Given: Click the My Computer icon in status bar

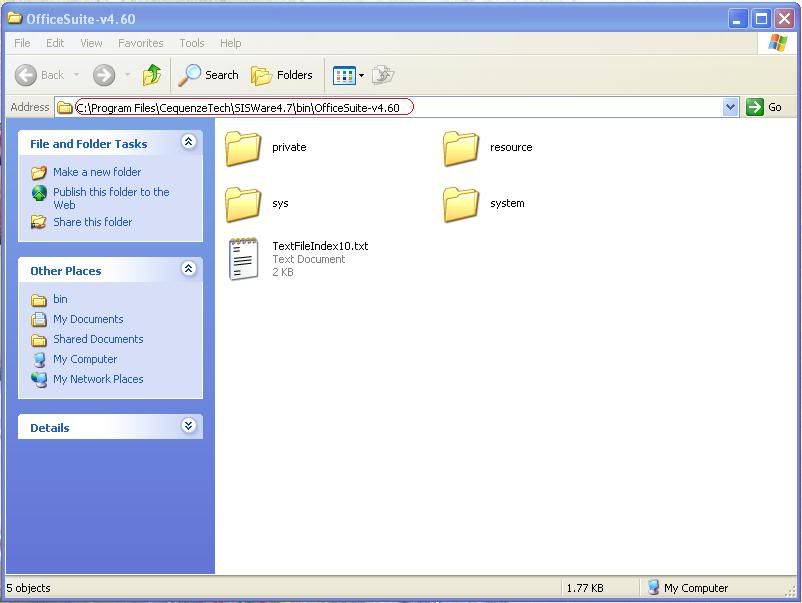Looking at the screenshot, I should 653,587.
